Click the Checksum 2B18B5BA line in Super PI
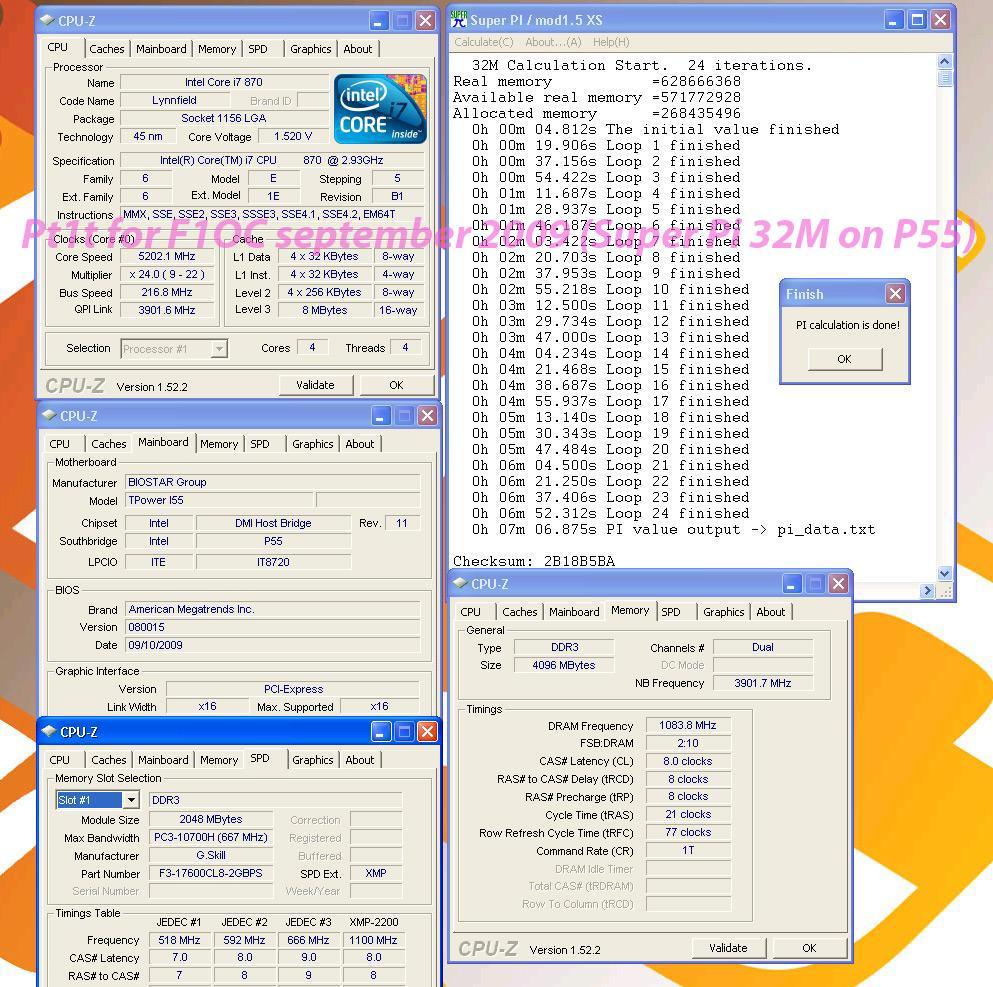This screenshot has height=987, width=993. 534,561
